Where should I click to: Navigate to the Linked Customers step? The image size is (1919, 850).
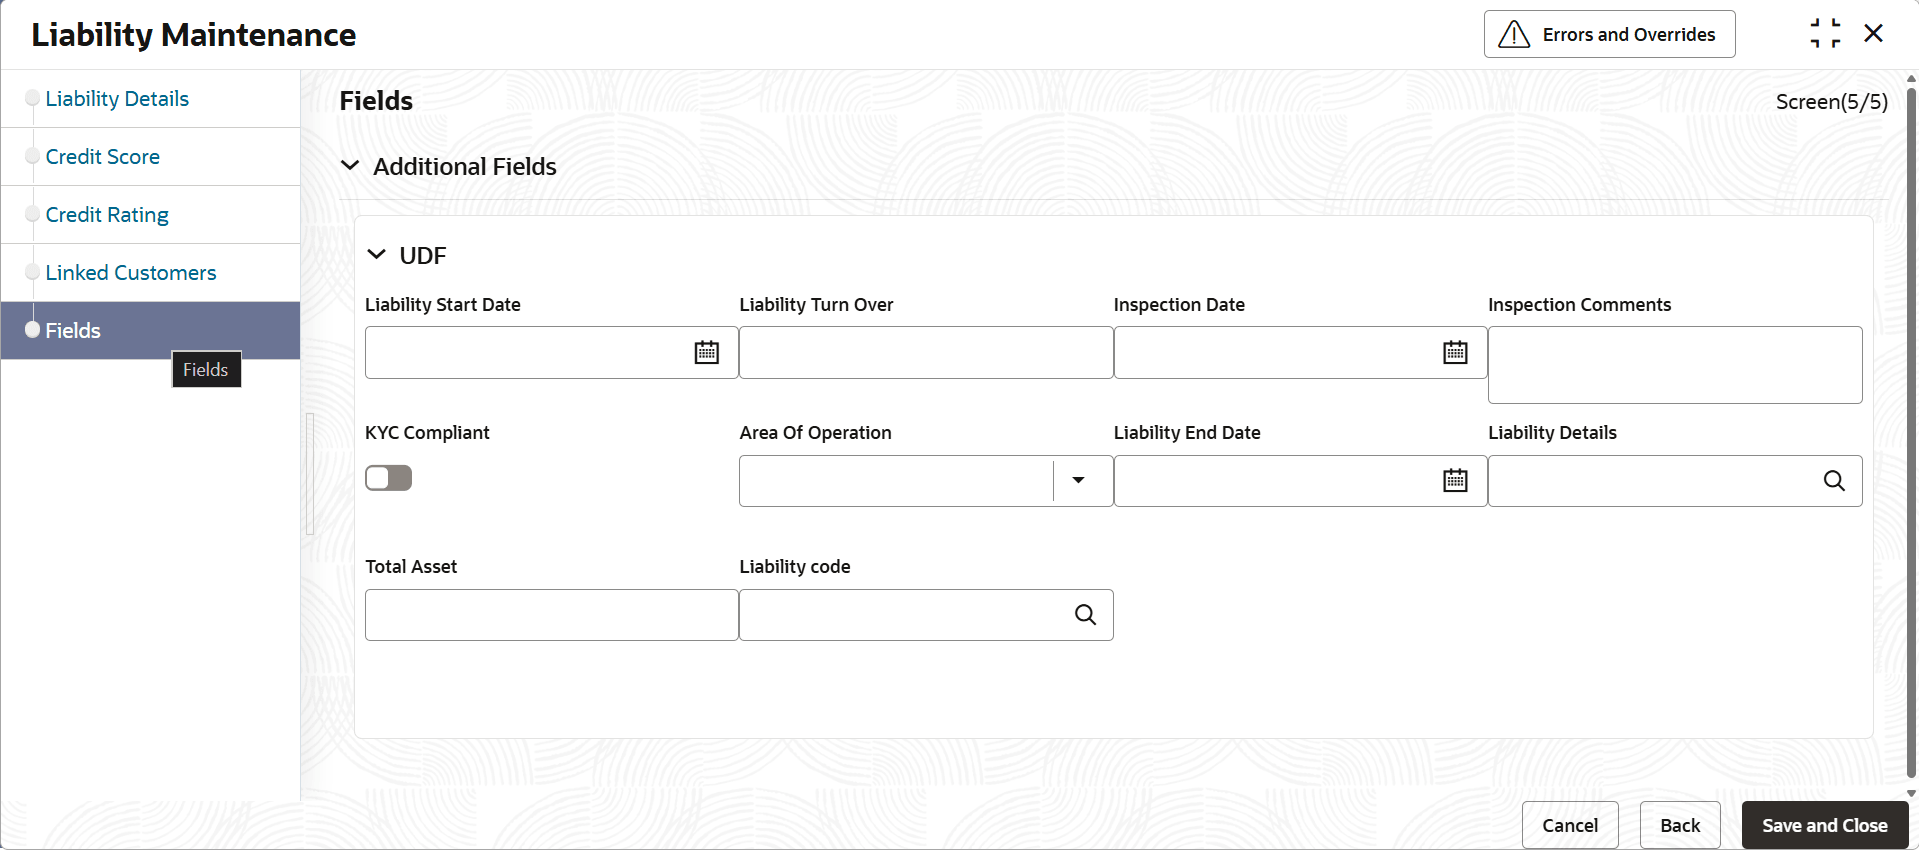coord(131,273)
